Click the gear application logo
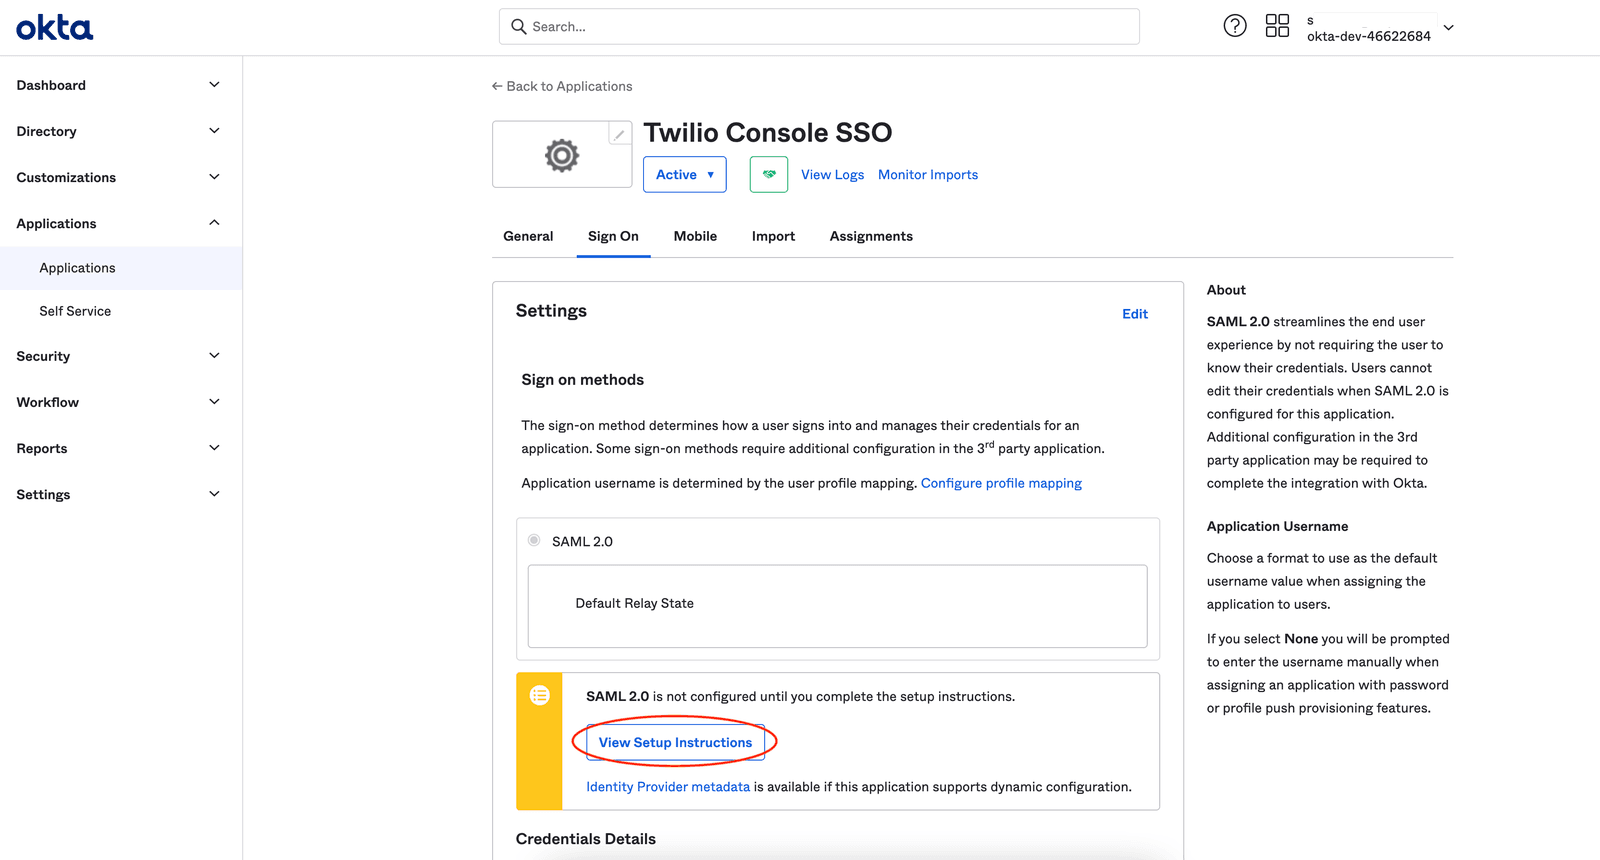The image size is (1600, 860). (x=561, y=156)
